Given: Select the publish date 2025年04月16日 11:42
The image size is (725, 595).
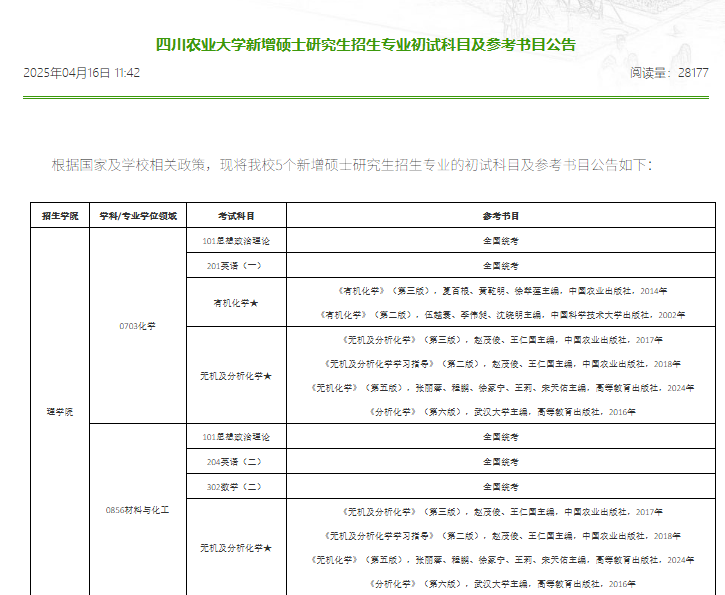Looking at the screenshot, I should [x=81, y=73].
